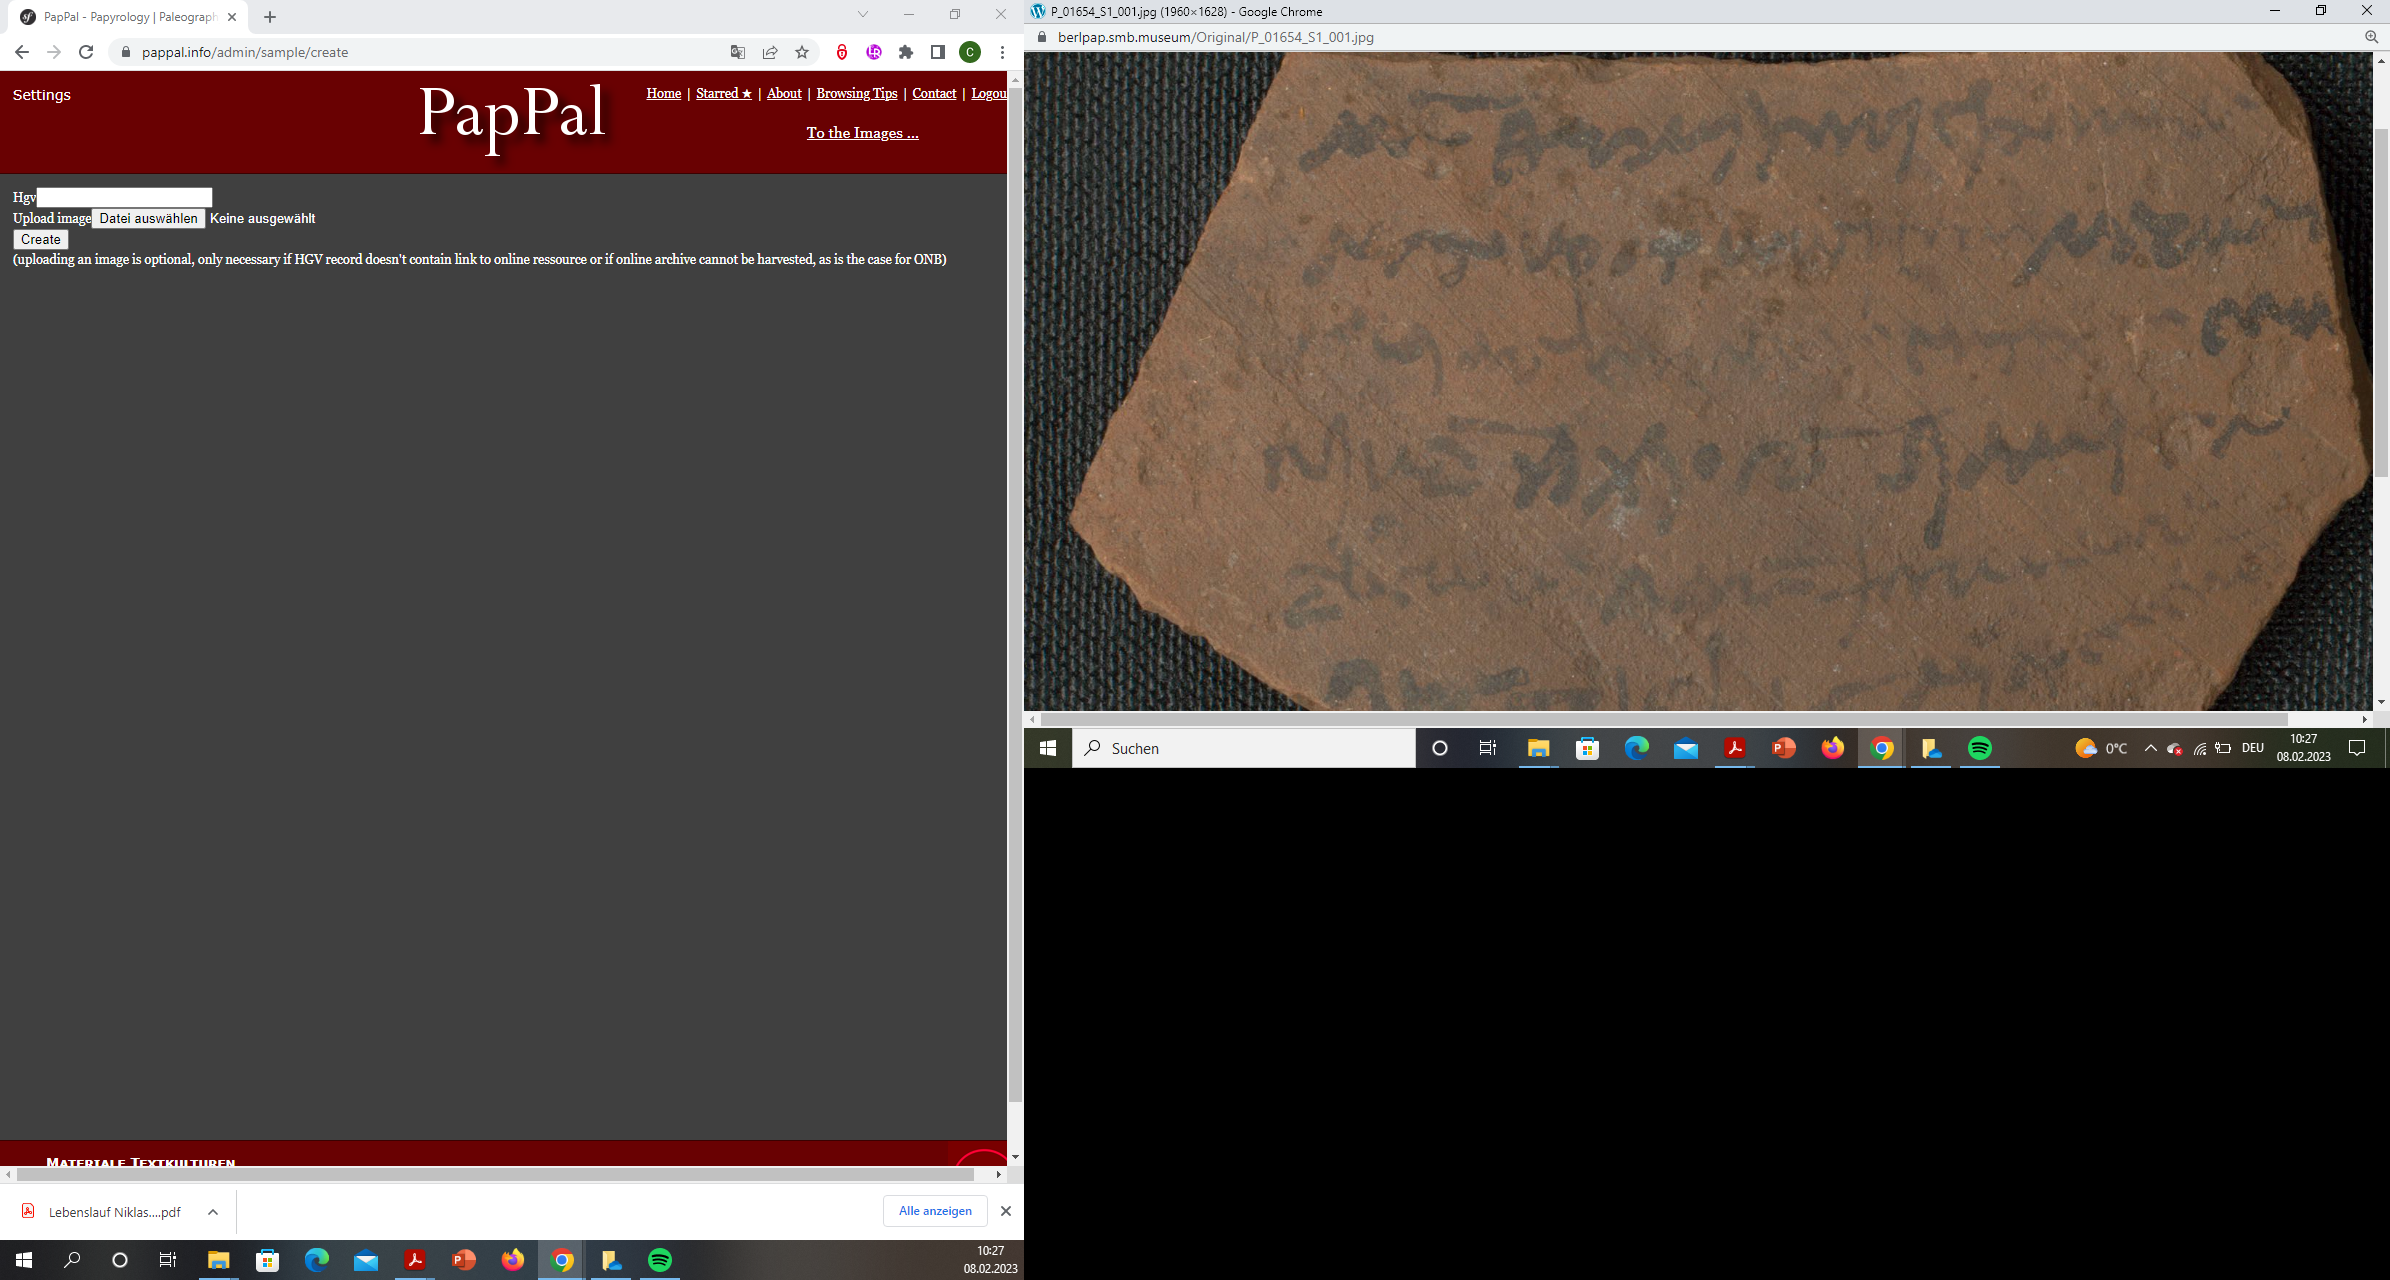Viewport: 2390px width, 1280px height.
Task: Click the forward navigation arrow
Action: click(x=54, y=52)
